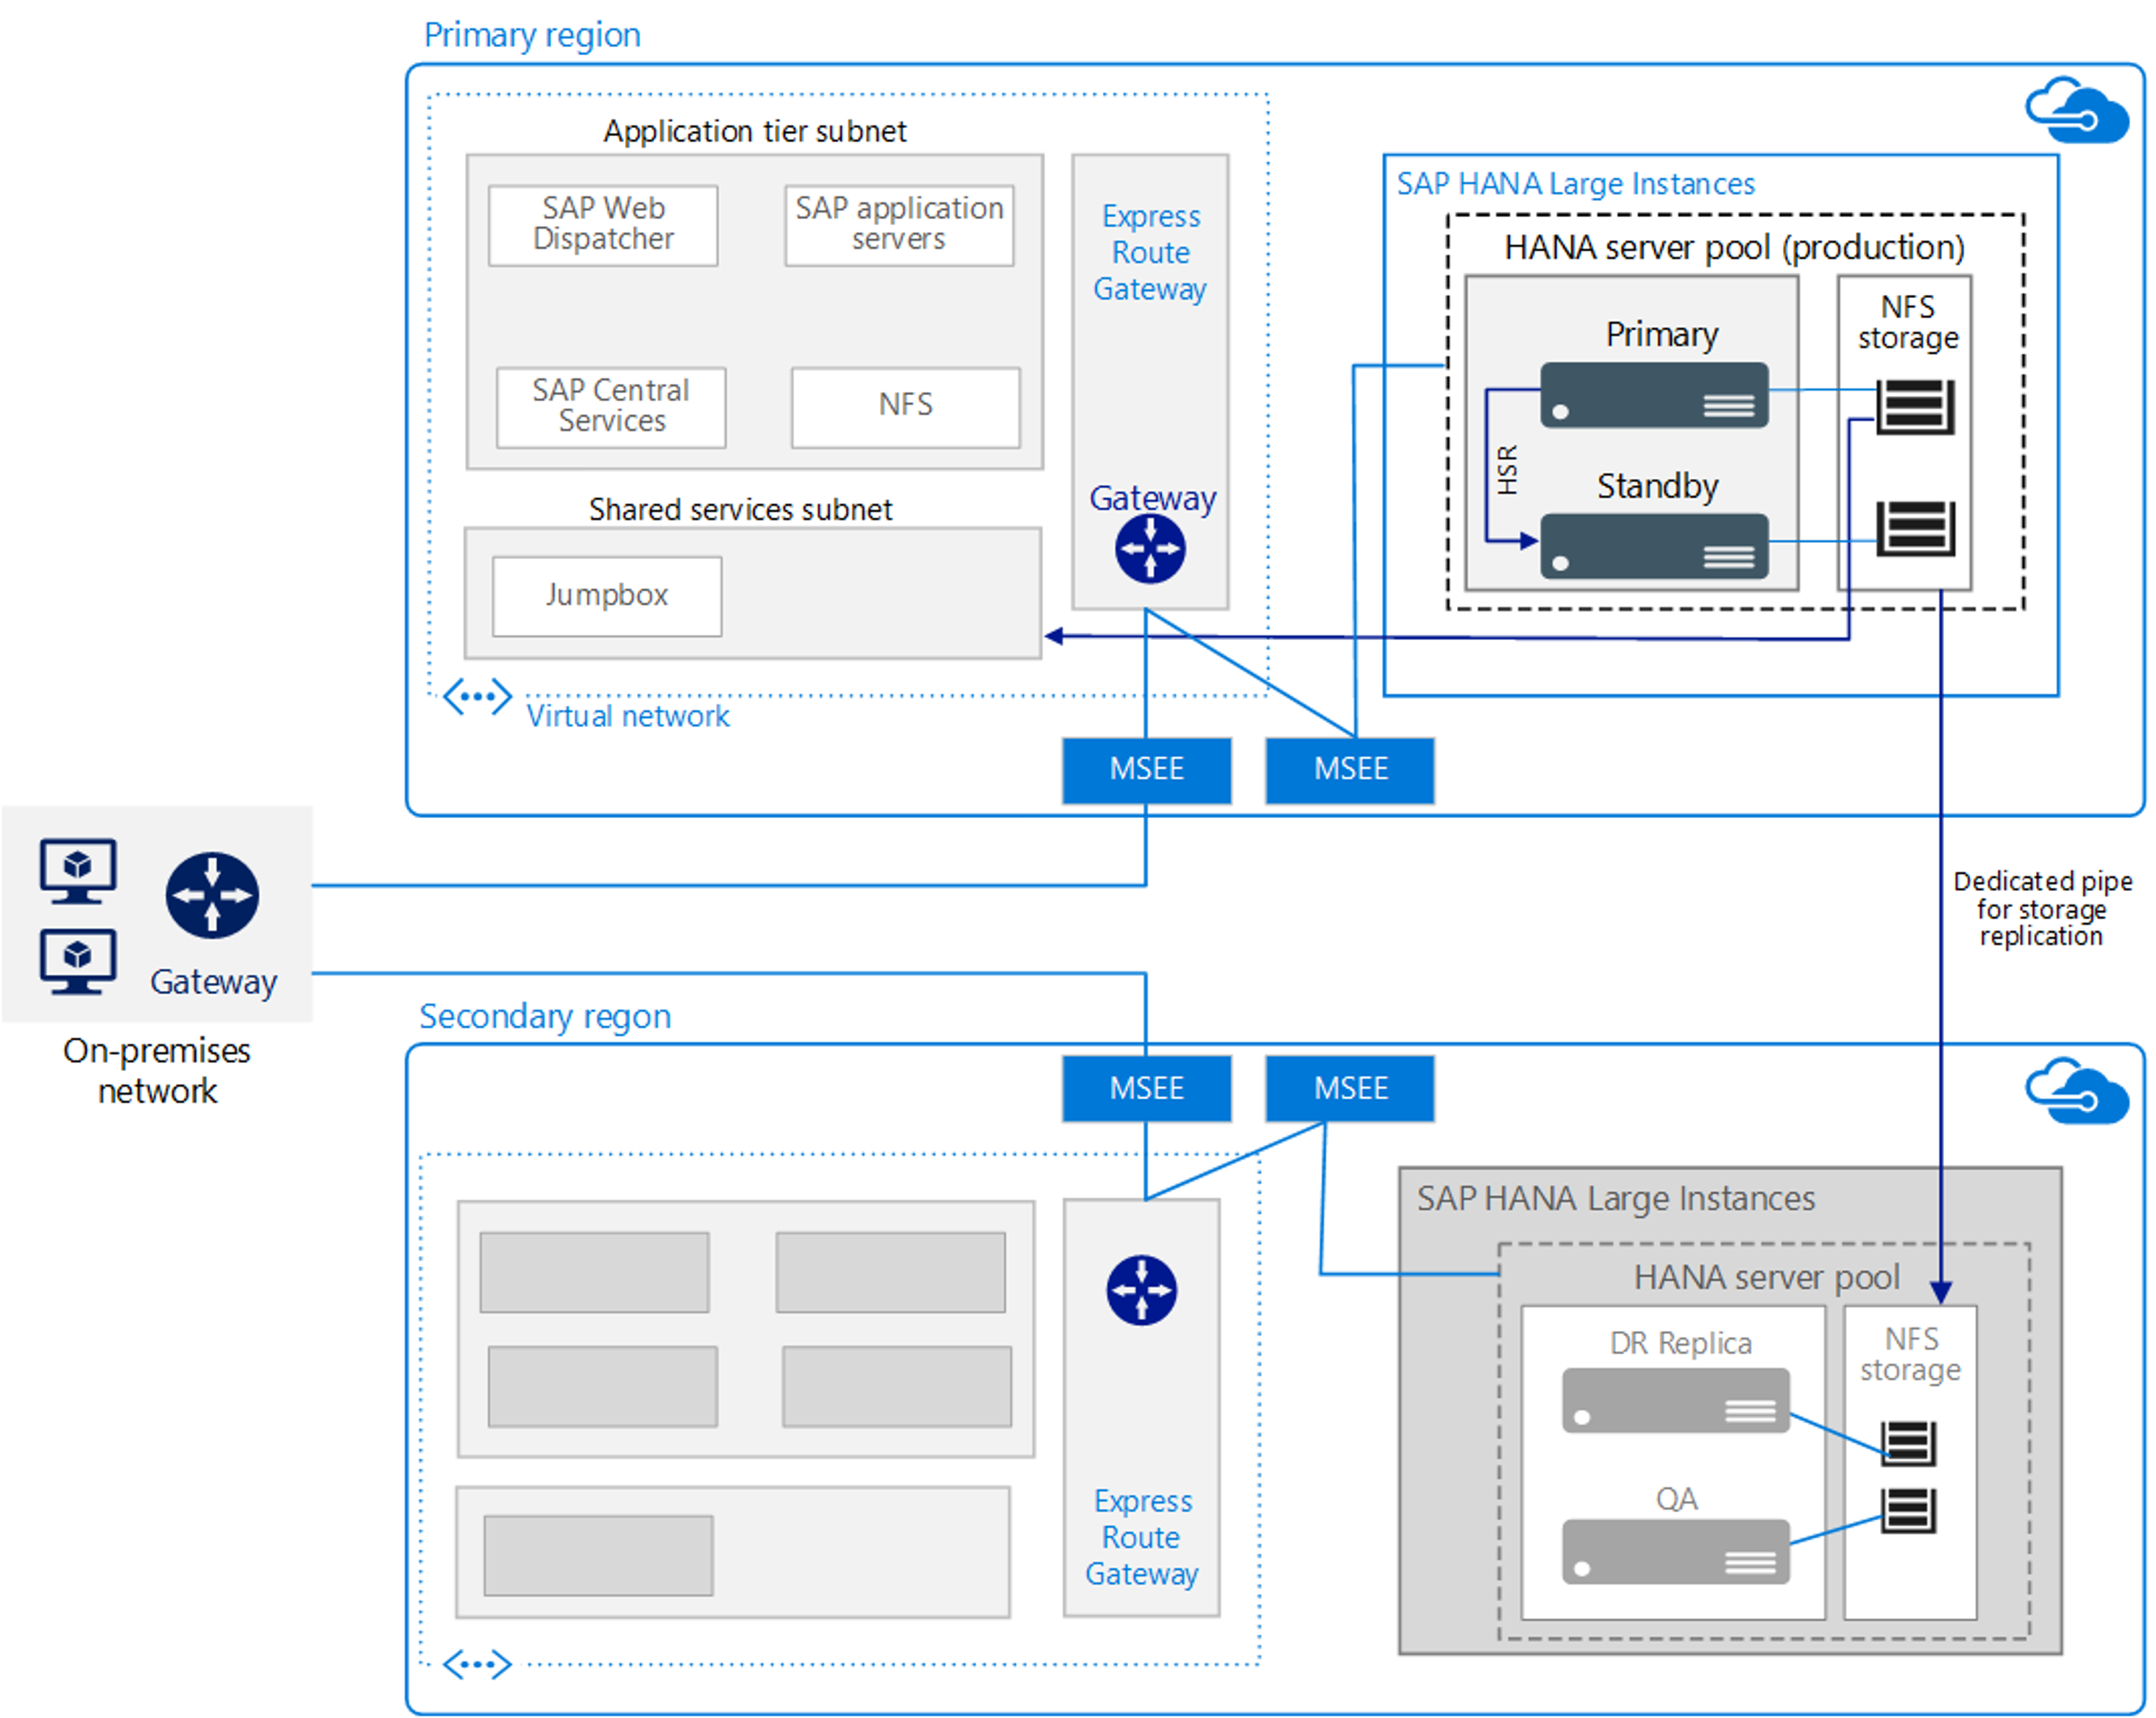Click the Virtual network label
Screen dimensions: 2156x1718
[x=628, y=716]
